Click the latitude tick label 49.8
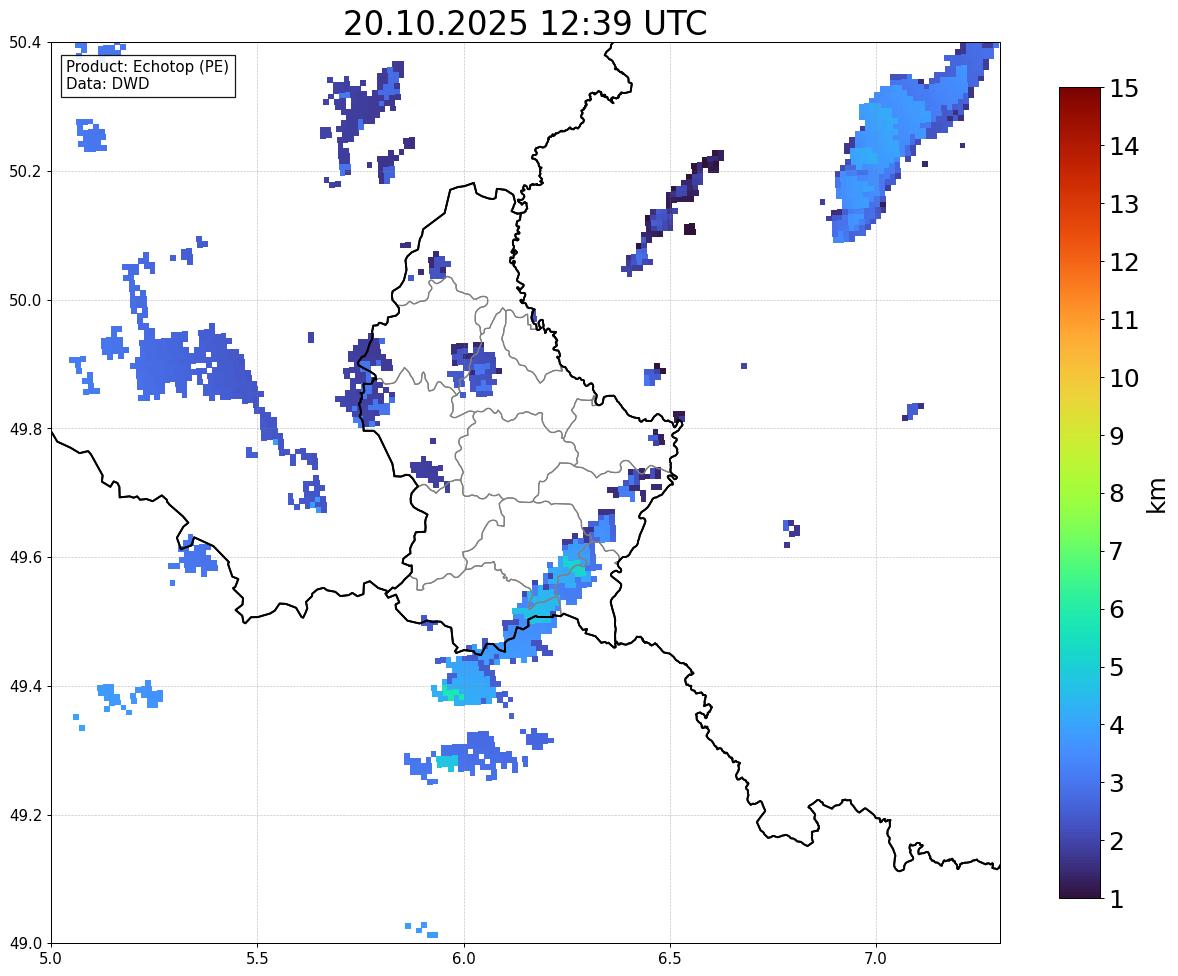1178x976 pixels. coord(25,429)
